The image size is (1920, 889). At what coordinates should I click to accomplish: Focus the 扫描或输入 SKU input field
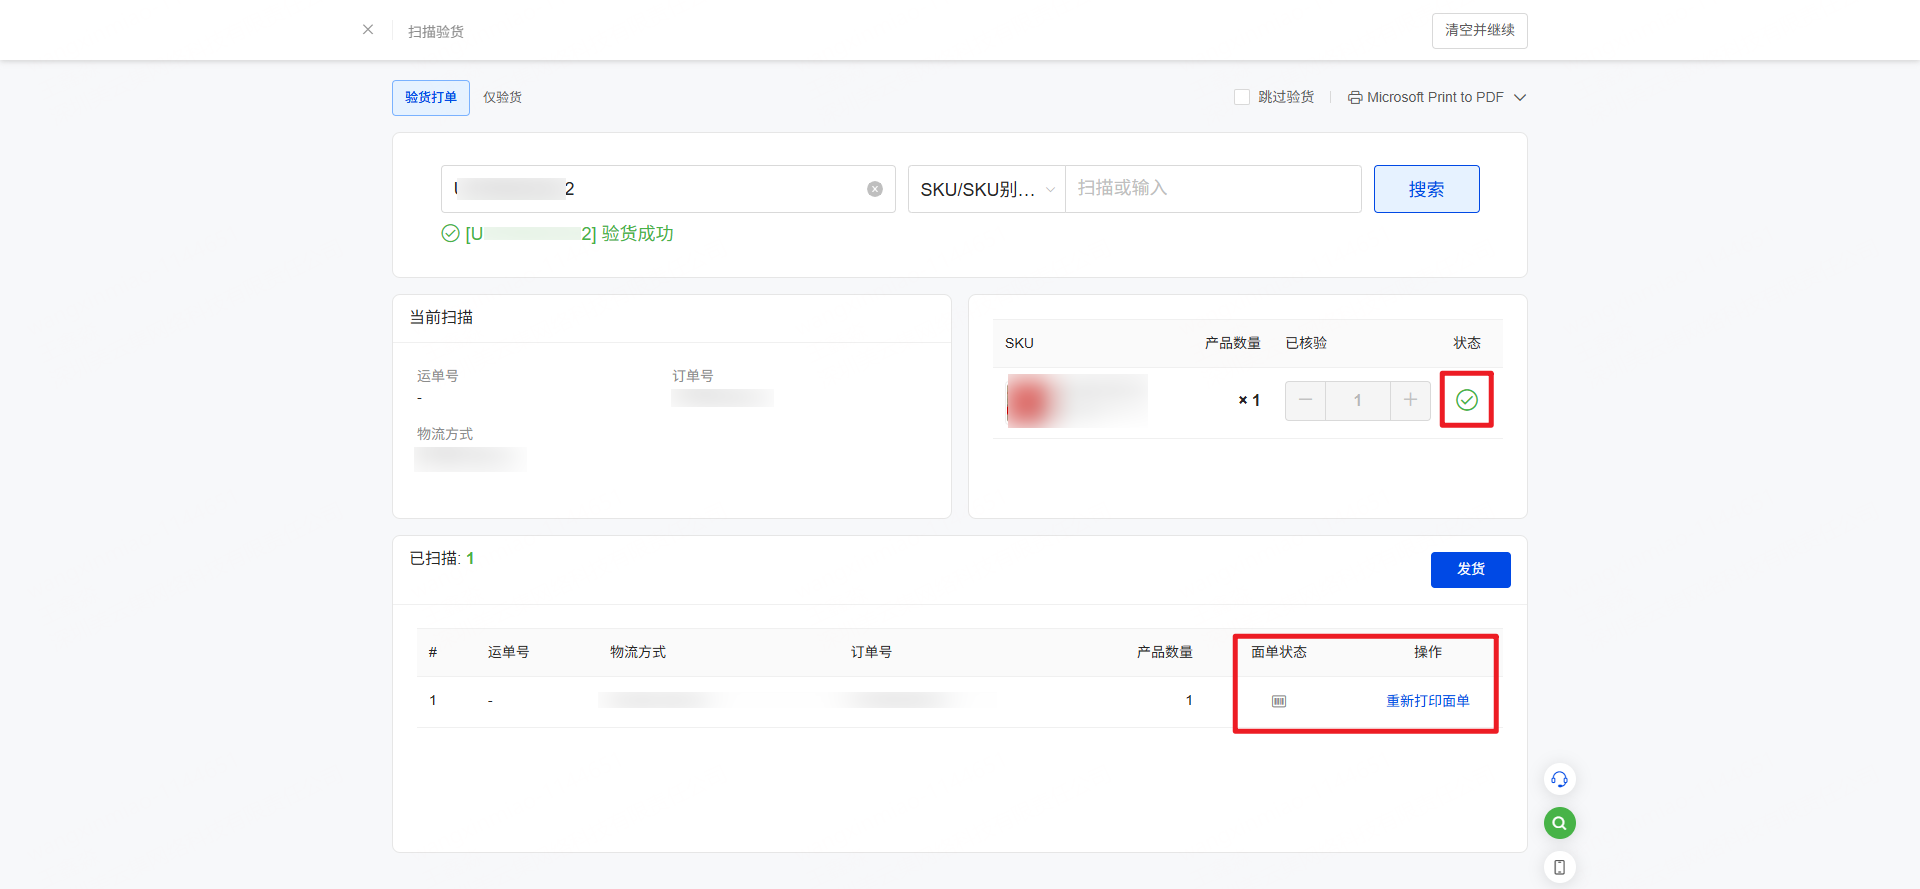[x=1212, y=189]
